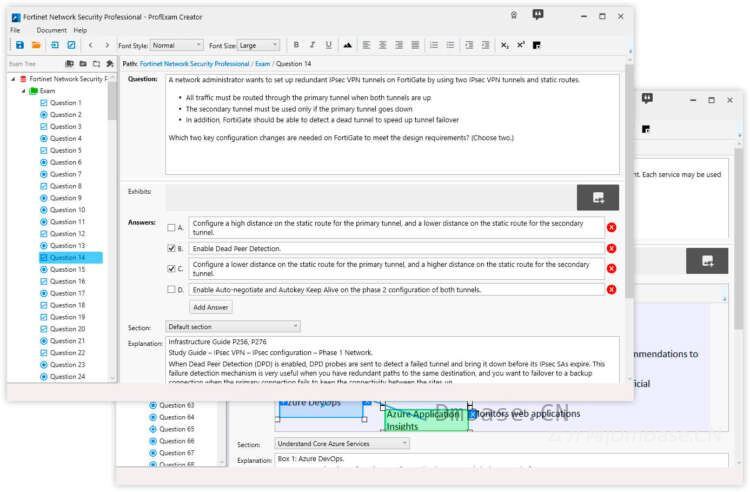The image size is (750, 492).
Task: Click the Add Answer button
Action: (211, 307)
